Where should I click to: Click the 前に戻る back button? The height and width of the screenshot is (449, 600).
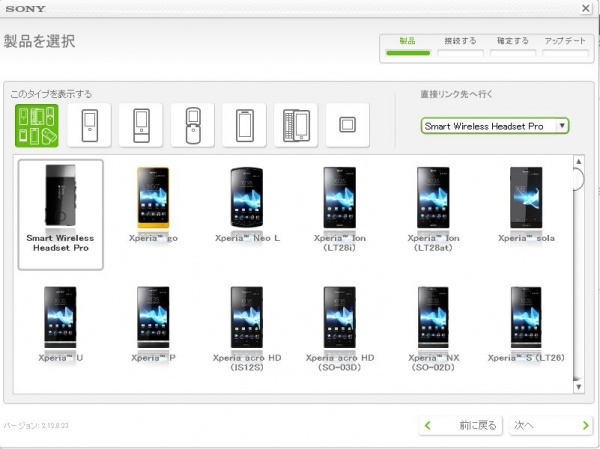459,426
